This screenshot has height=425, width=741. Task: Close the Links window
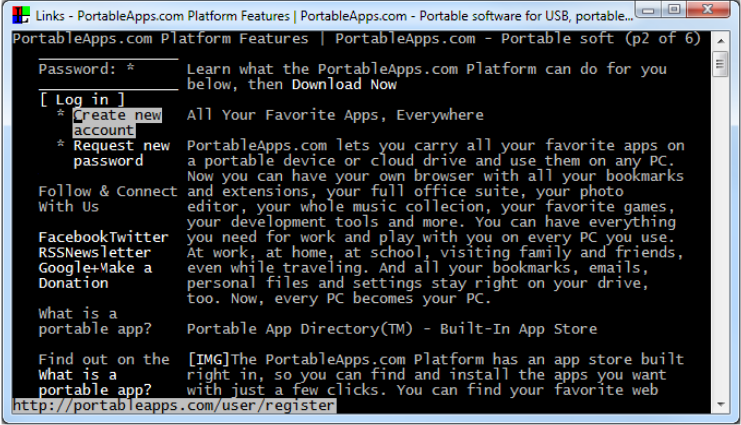click(x=707, y=10)
